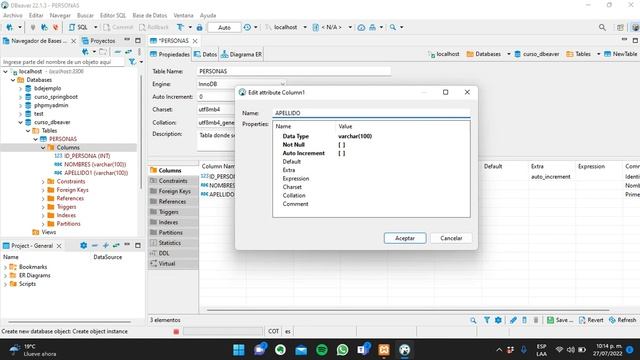Click the red stop indicator in status bar
Image resolution: width=640 pixels, height=360 pixels.
point(176,331)
